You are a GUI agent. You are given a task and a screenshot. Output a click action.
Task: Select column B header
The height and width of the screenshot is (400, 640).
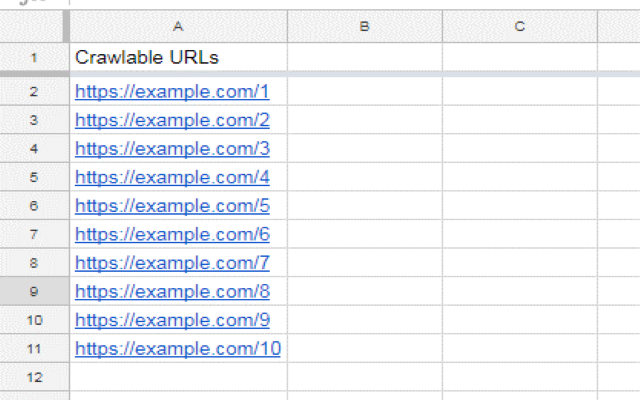tap(365, 26)
